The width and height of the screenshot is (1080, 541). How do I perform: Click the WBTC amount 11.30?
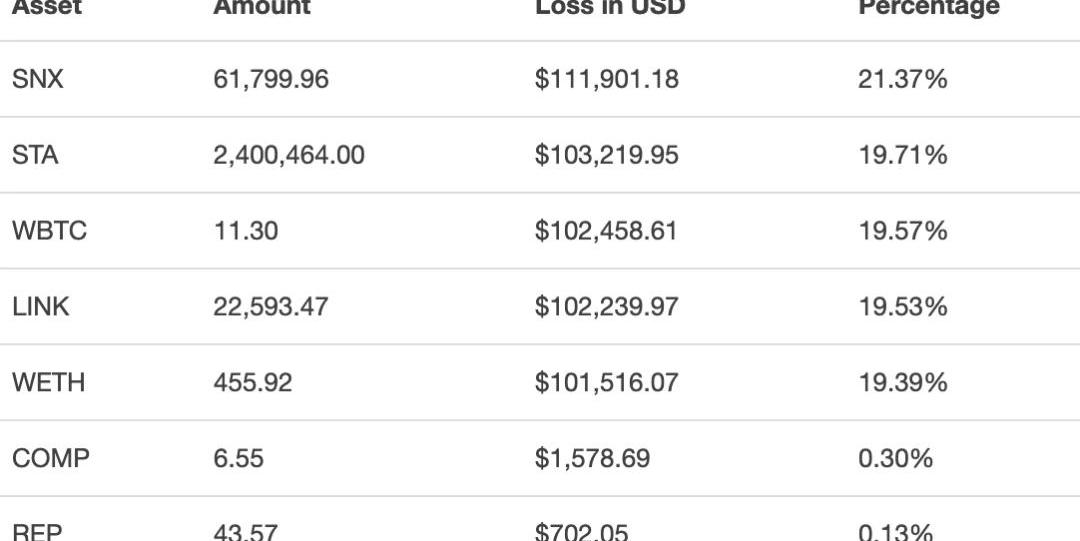pyautogui.click(x=246, y=232)
